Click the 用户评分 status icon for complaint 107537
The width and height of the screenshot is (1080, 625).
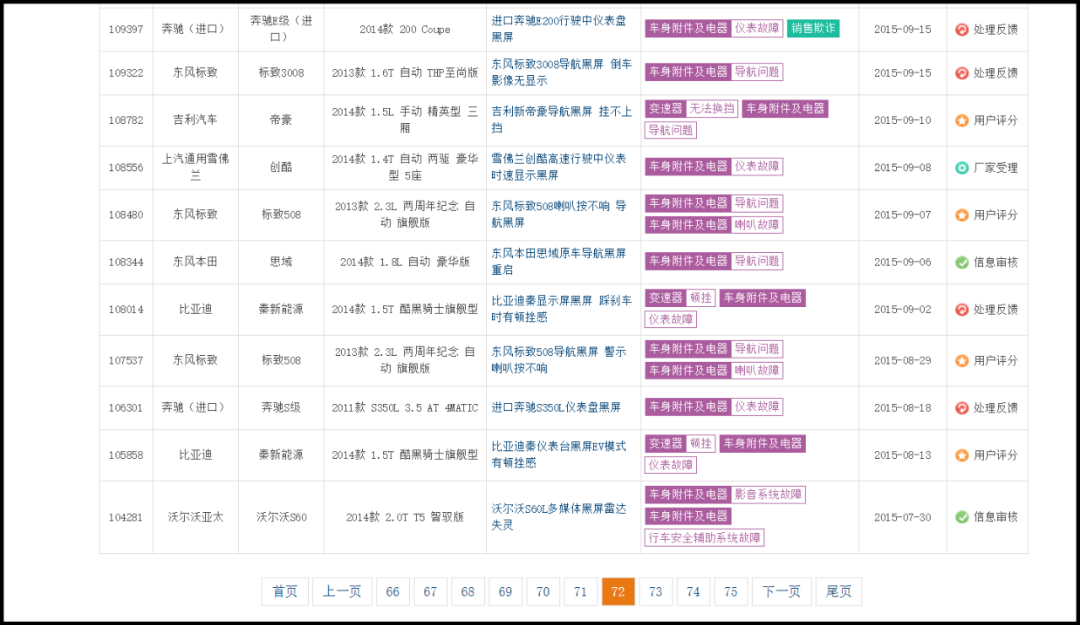[962, 360]
